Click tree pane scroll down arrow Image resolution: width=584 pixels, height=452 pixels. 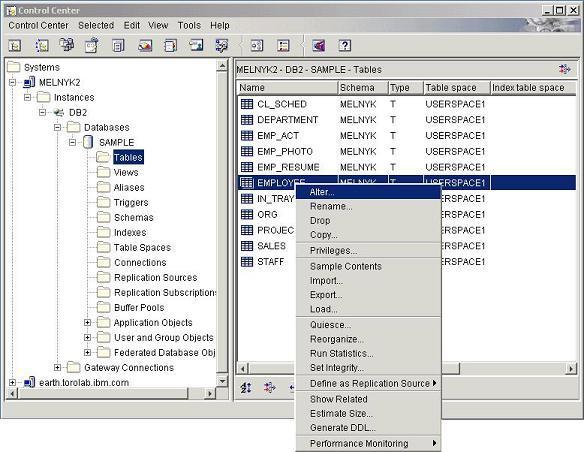pos(222,381)
